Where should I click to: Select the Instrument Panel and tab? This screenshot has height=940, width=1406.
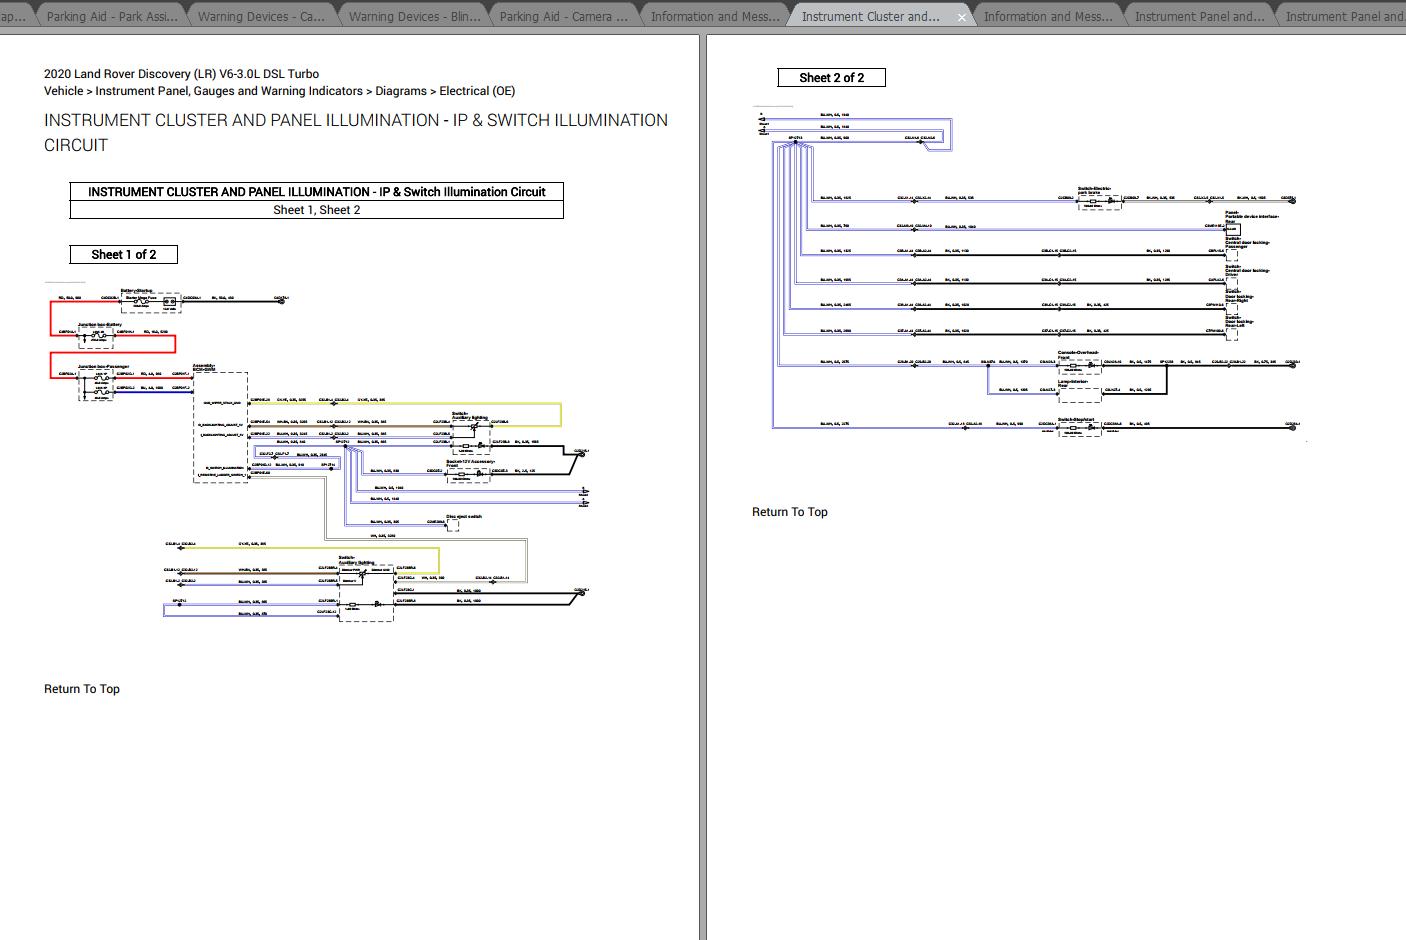tap(1198, 15)
